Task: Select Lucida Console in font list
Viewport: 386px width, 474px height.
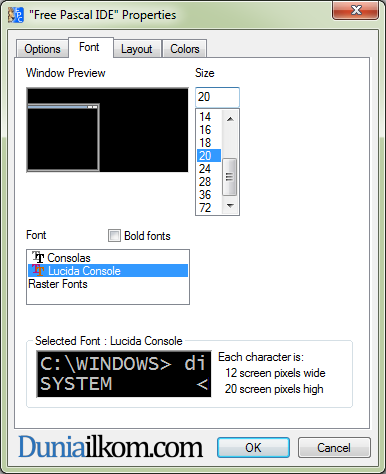Action: 108,271
